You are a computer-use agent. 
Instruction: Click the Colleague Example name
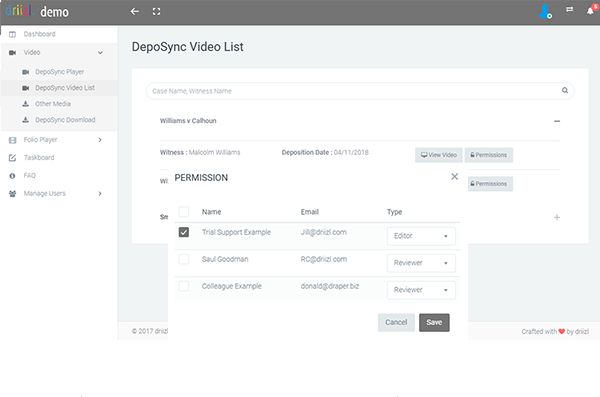(232, 286)
